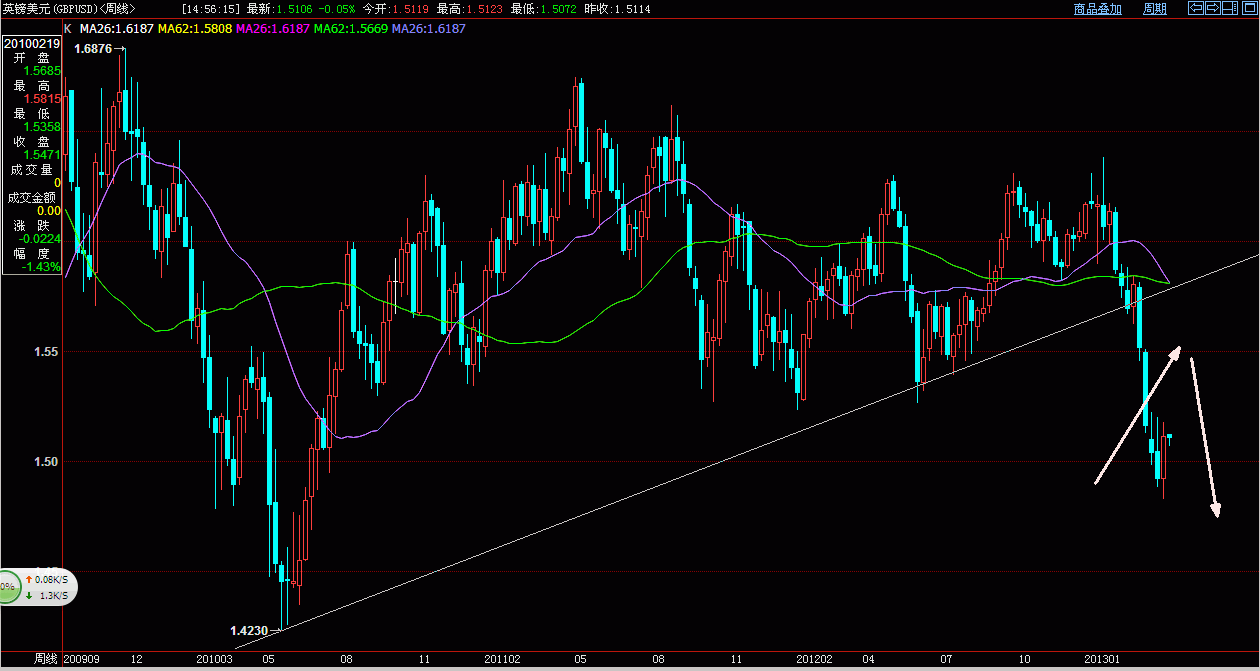This screenshot has height=671, width=1260.
Task: Click the blue MA26:1.6187 indicator label
Action: 430,29
